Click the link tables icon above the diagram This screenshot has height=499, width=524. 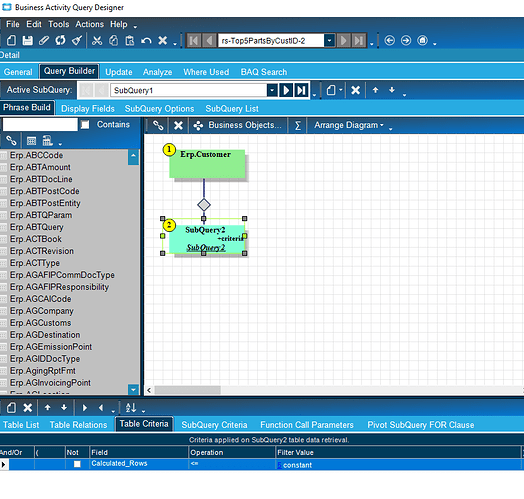(158, 125)
